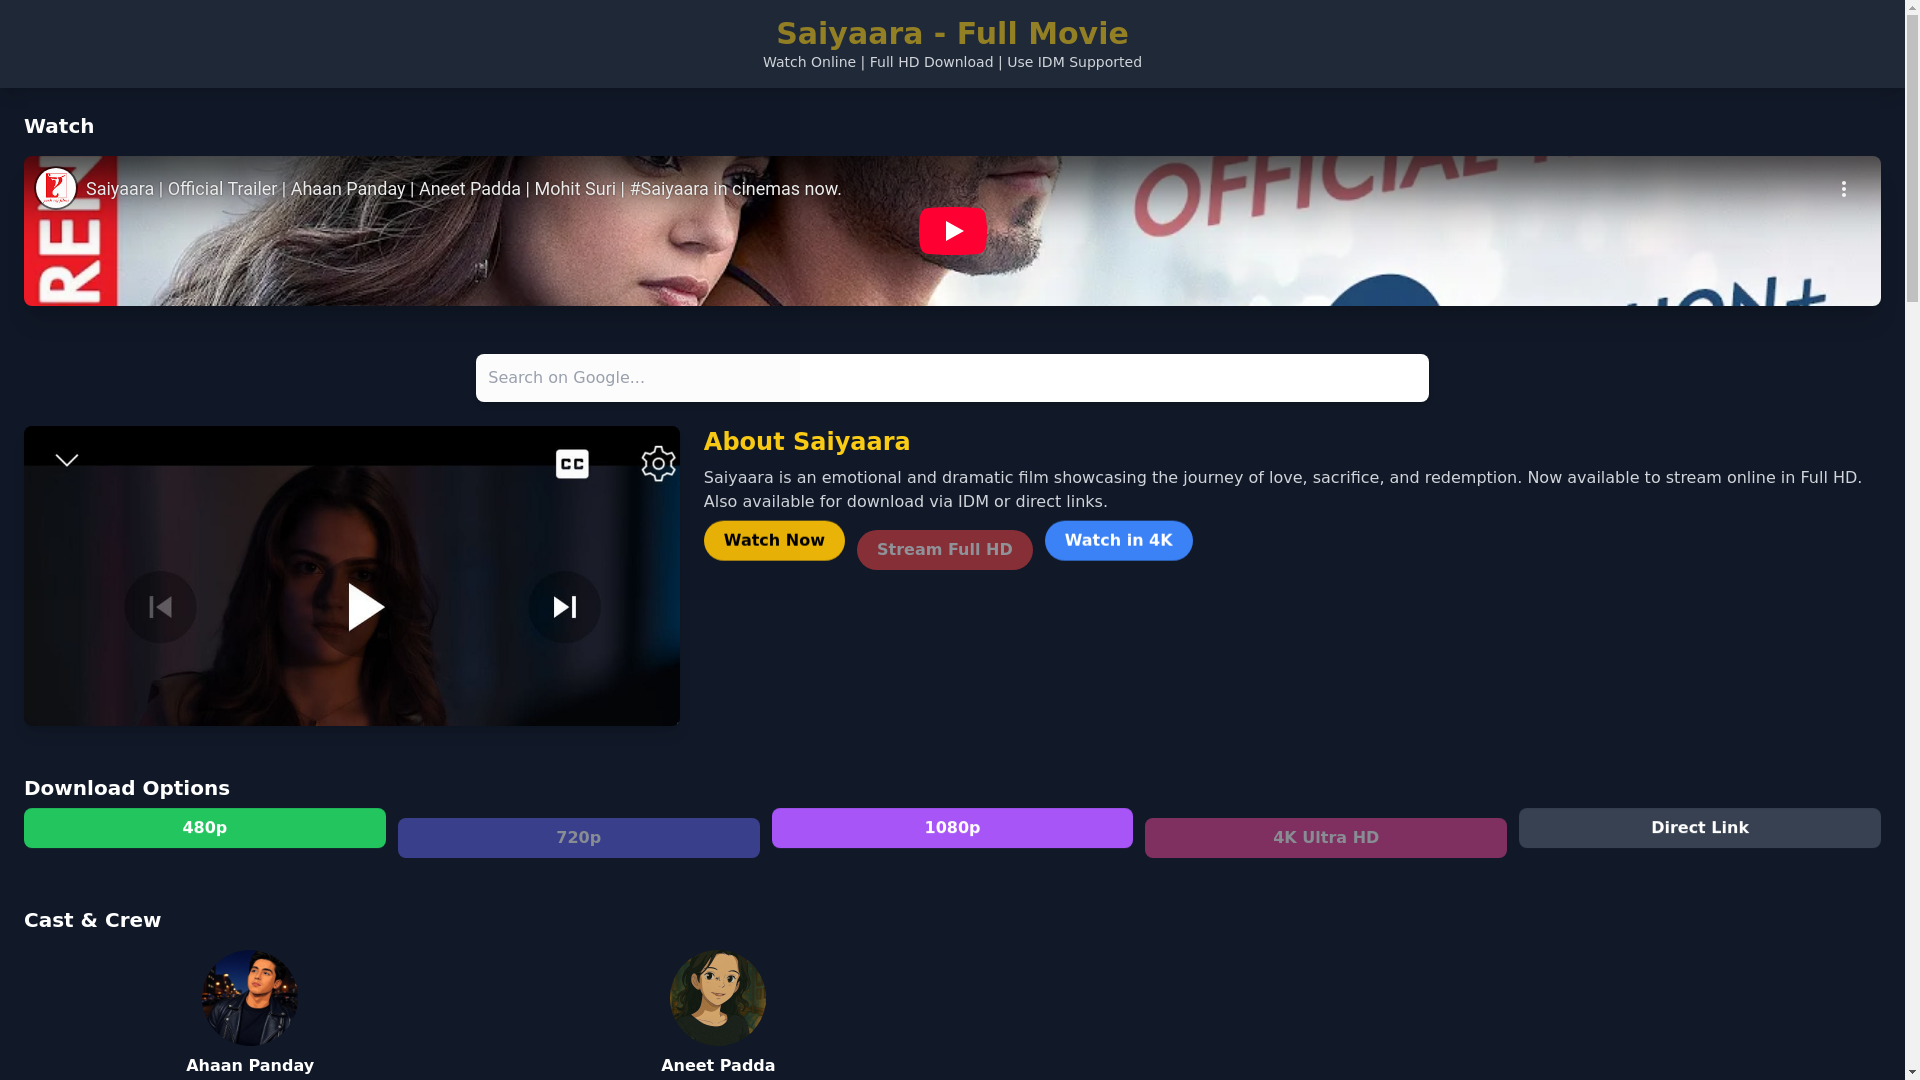This screenshot has width=1920, height=1080.
Task: Play the YouTube official trailer
Action: click(x=952, y=231)
